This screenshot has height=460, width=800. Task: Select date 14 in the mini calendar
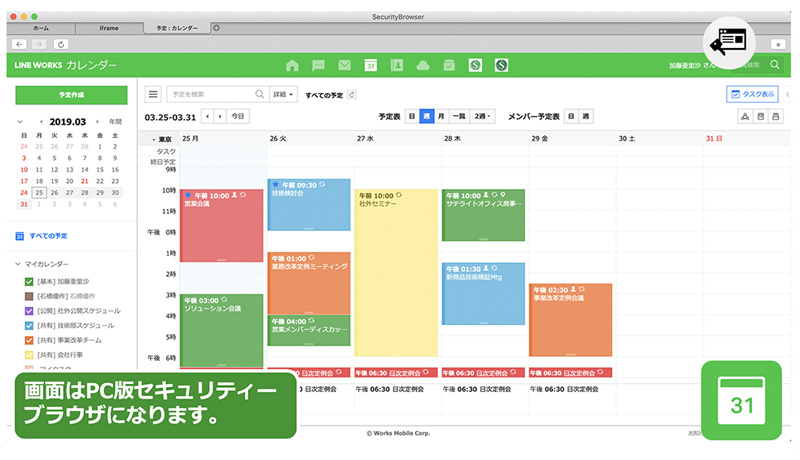tap(85, 170)
